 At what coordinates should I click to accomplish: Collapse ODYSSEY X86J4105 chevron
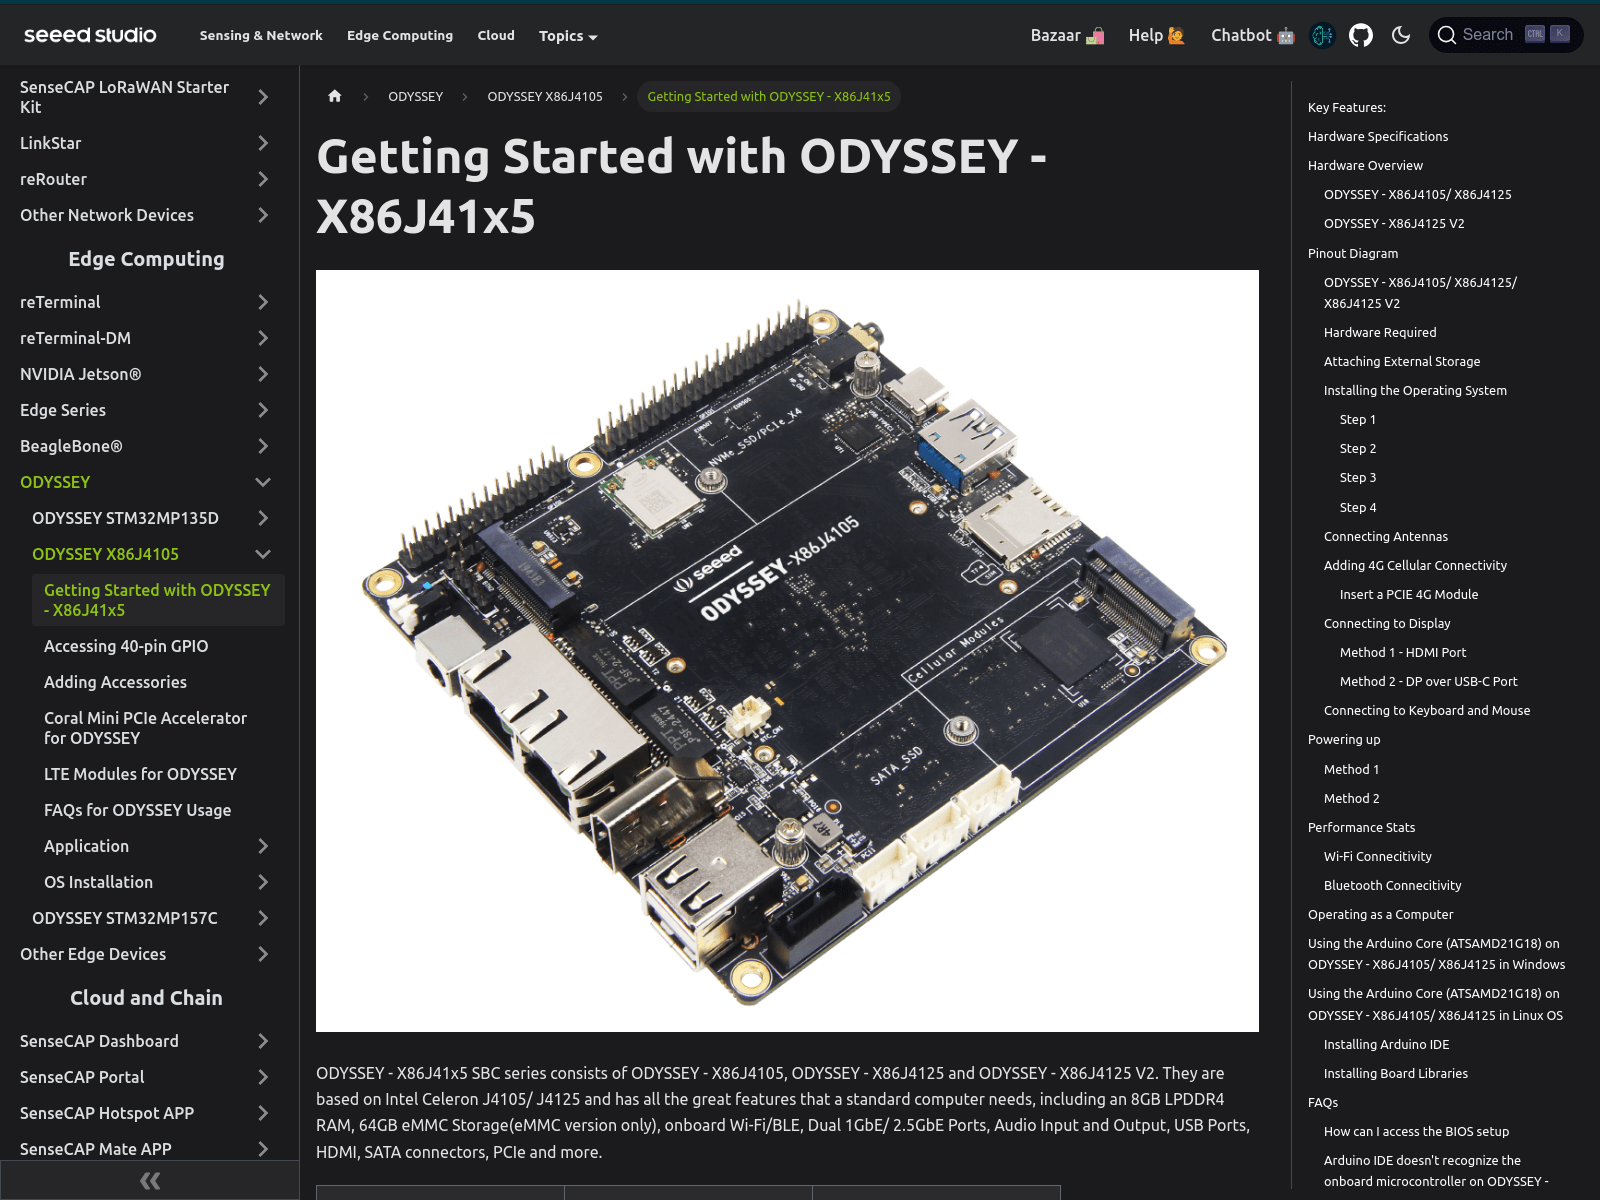(x=263, y=554)
